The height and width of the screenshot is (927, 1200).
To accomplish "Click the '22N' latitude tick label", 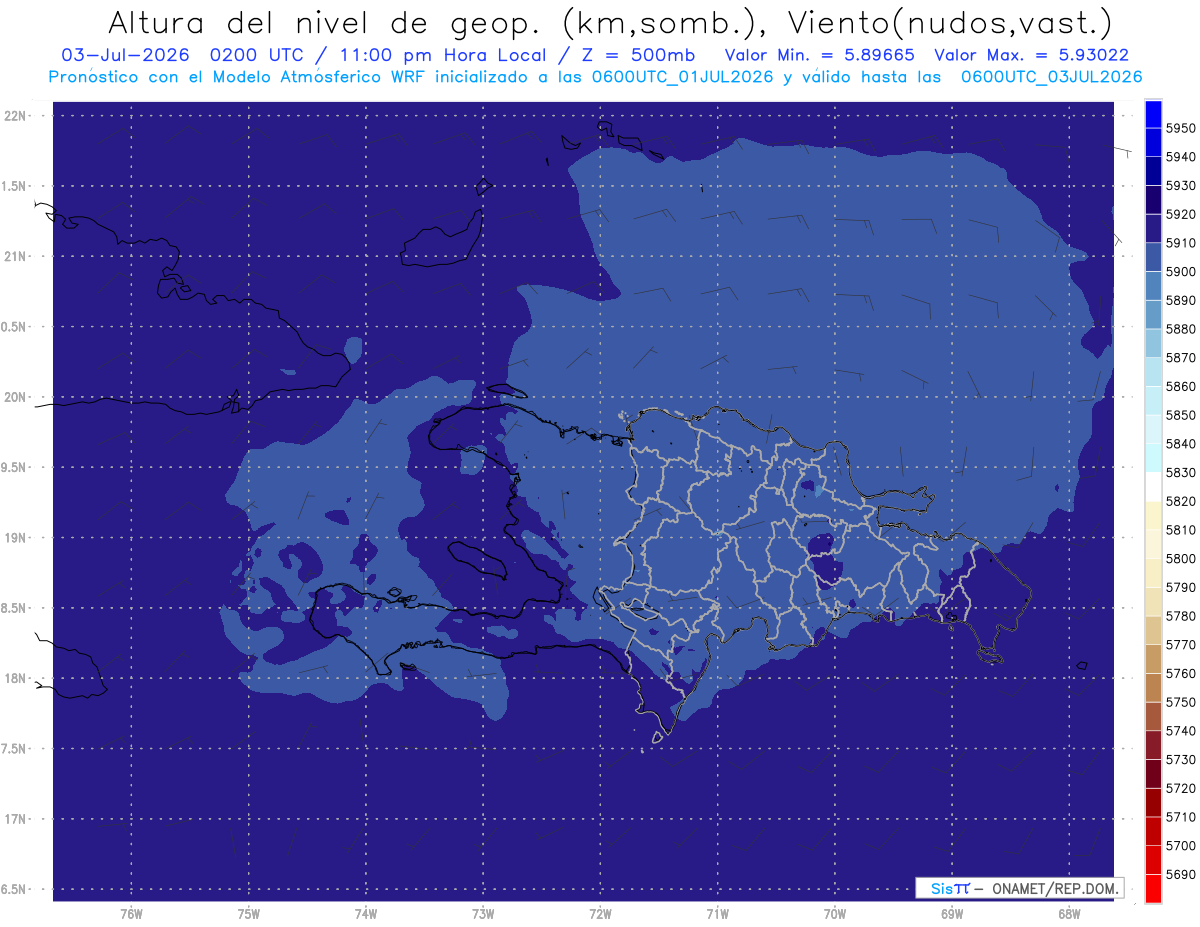I will [x=15, y=116].
